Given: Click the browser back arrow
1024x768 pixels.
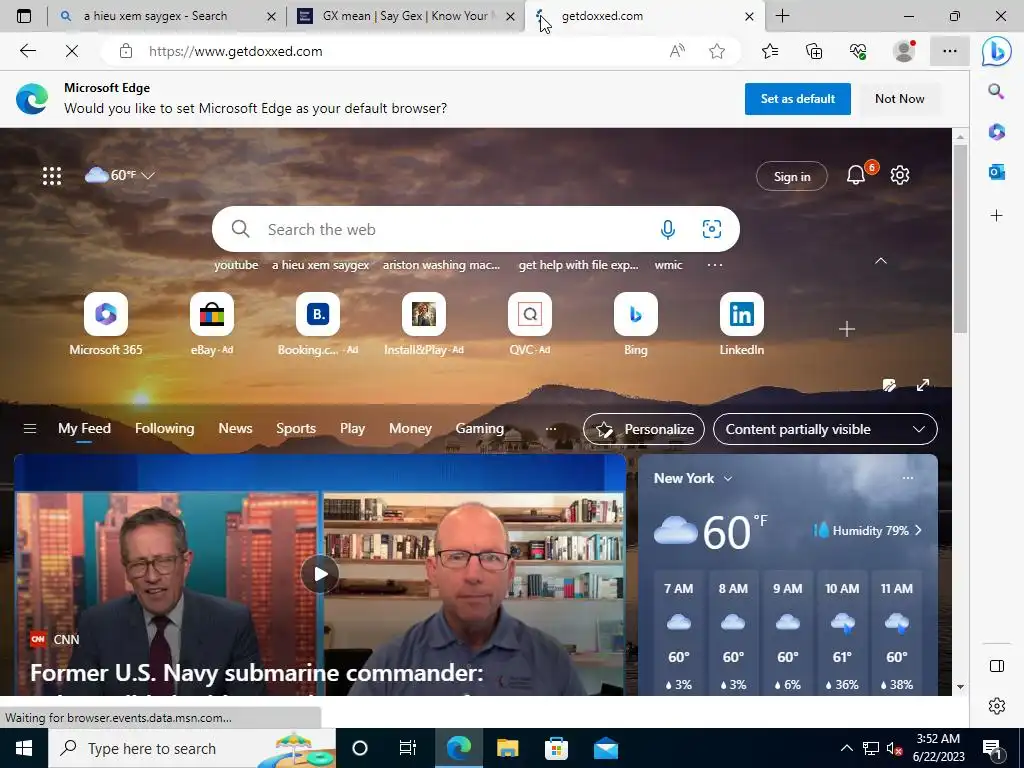Looking at the screenshot, I should tap(27, 51).
